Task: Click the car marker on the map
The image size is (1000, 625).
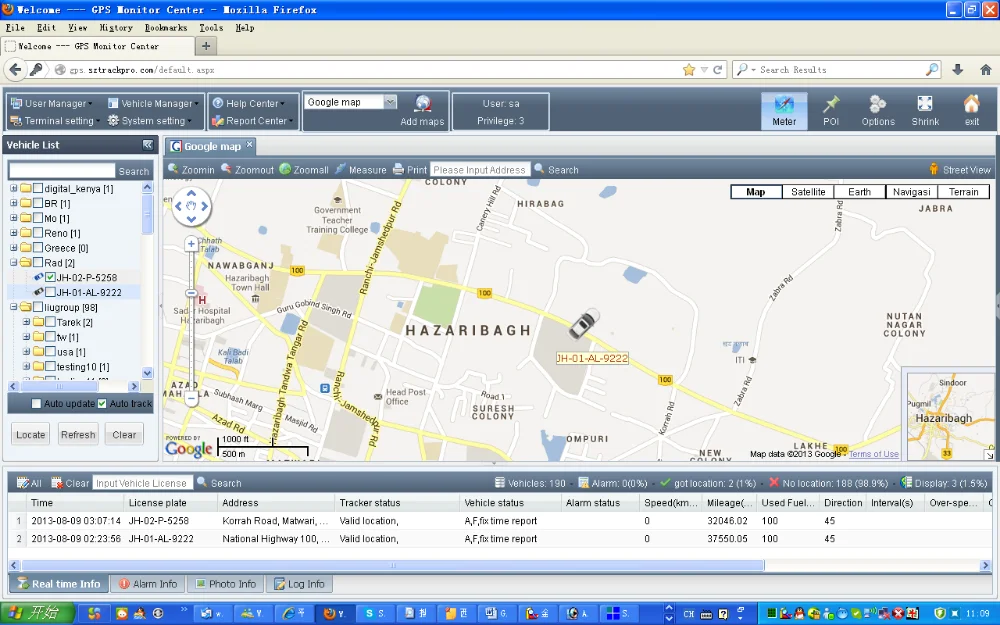Action: click(x=583, y=325)
